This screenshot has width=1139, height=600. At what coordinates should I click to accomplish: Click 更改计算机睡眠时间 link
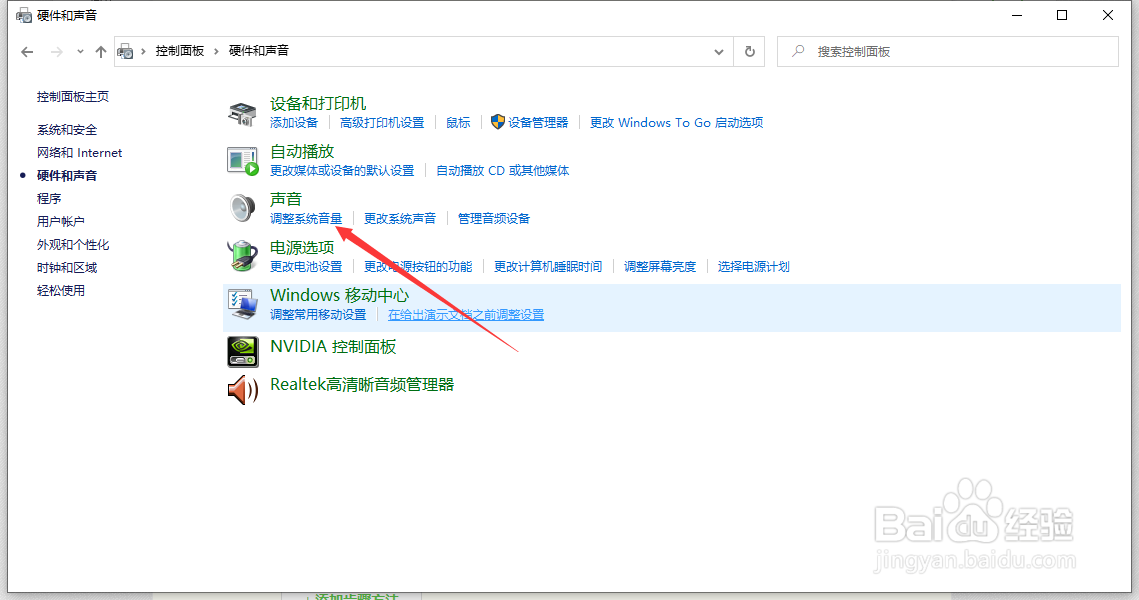pyautogui.click(x=548, y=267)
